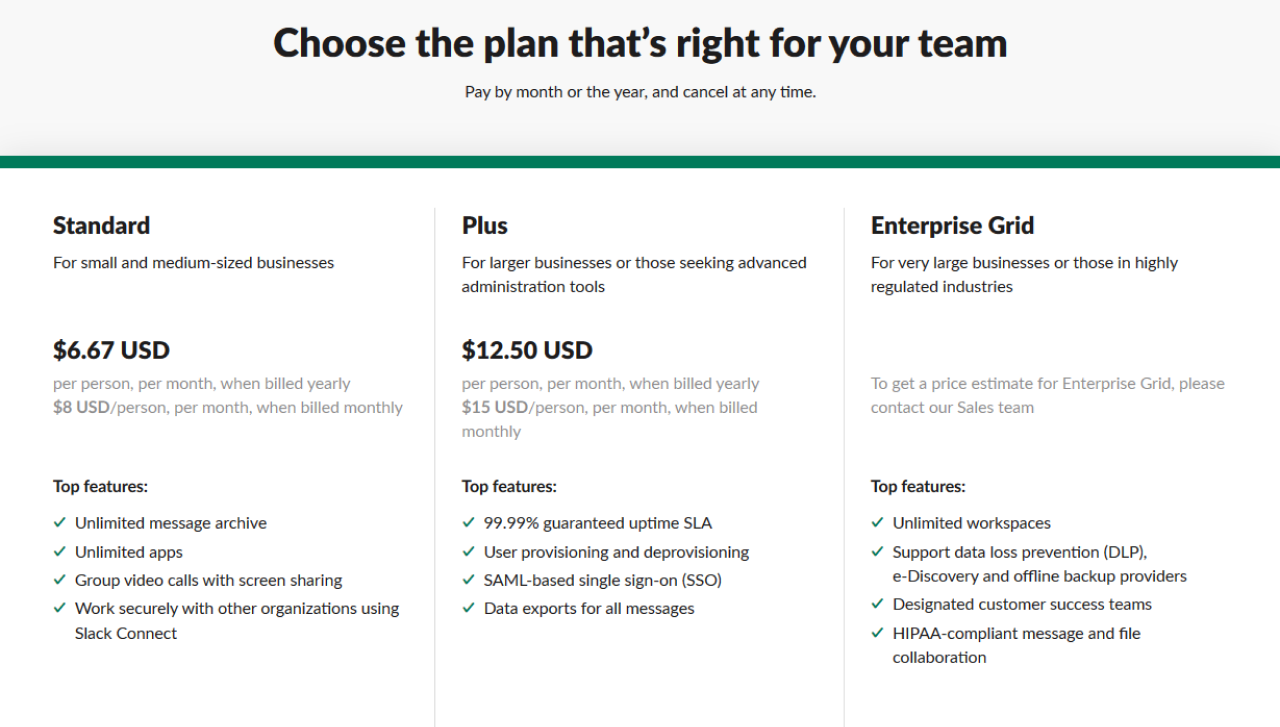
Task: Open the Enterprise Grid plan heading
Action: tap(952, 225)
